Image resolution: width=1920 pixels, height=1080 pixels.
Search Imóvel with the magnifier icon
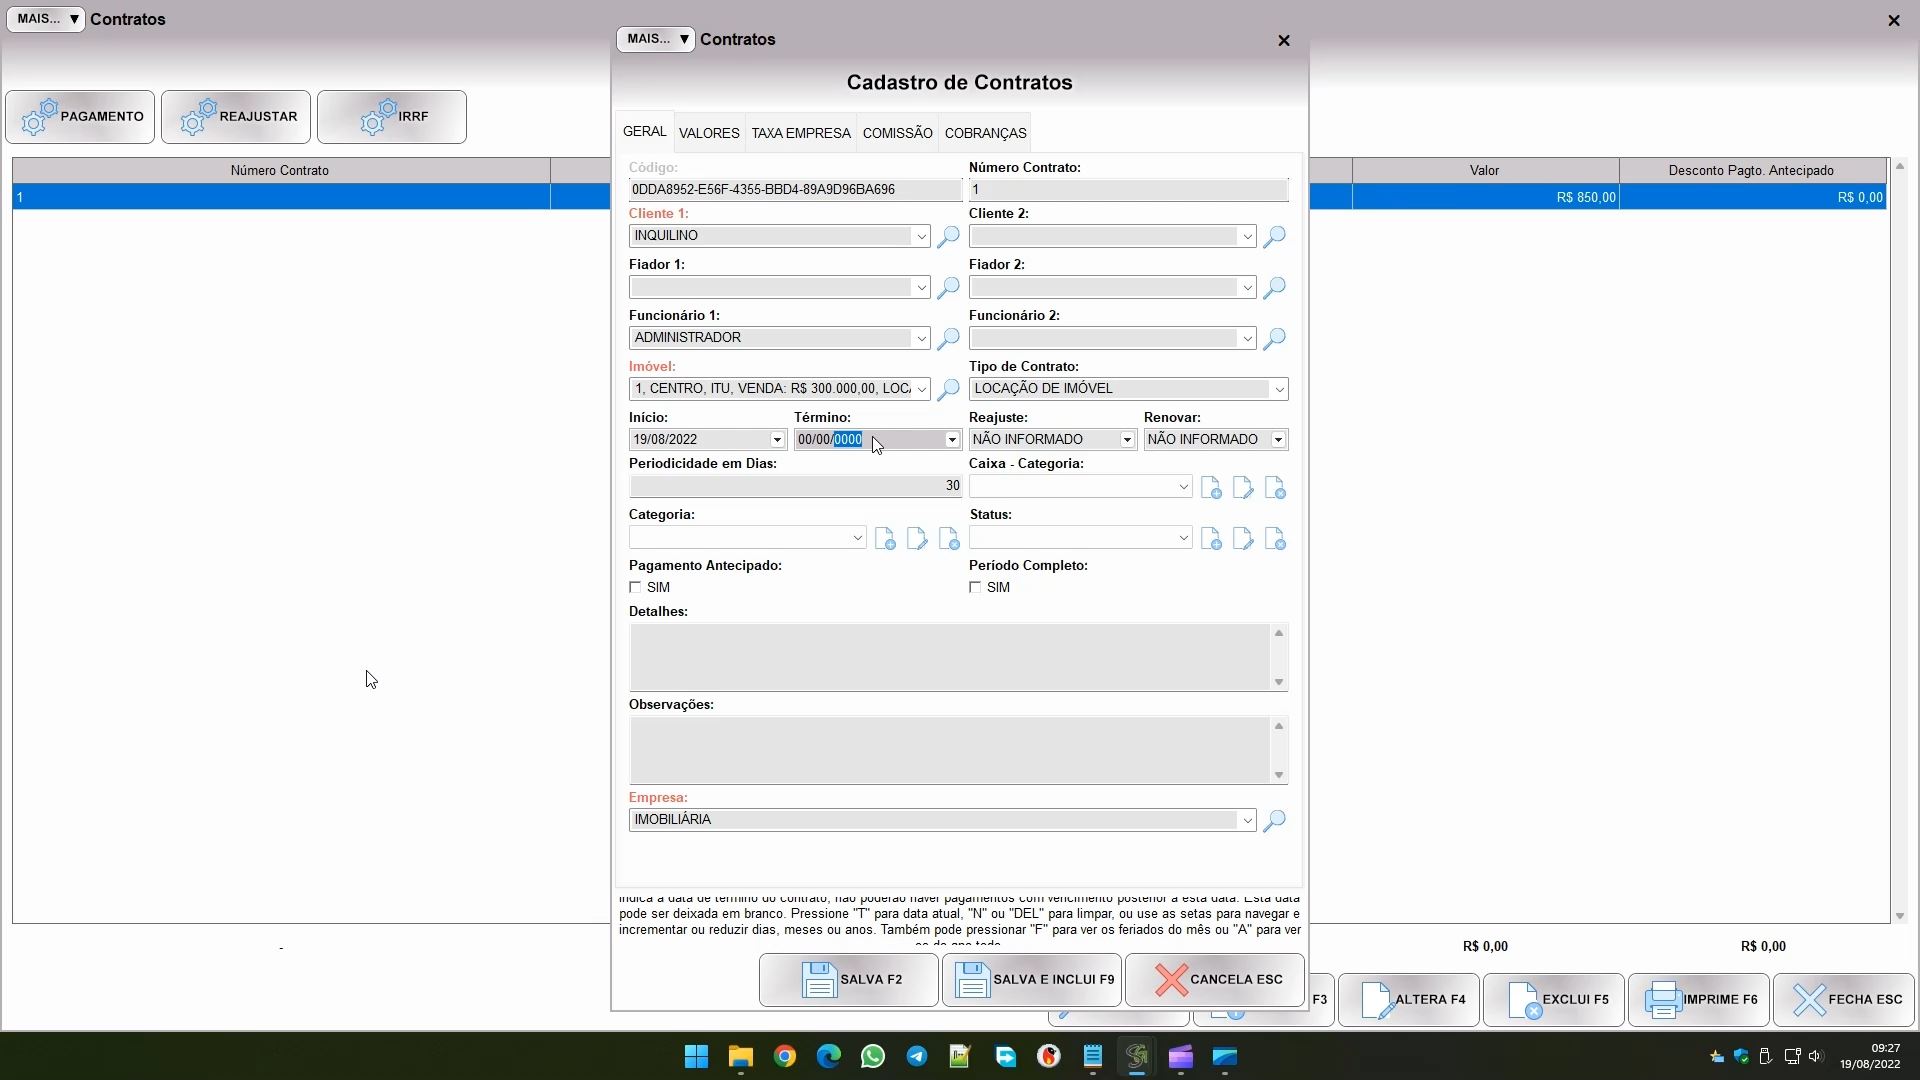(947, 390)
